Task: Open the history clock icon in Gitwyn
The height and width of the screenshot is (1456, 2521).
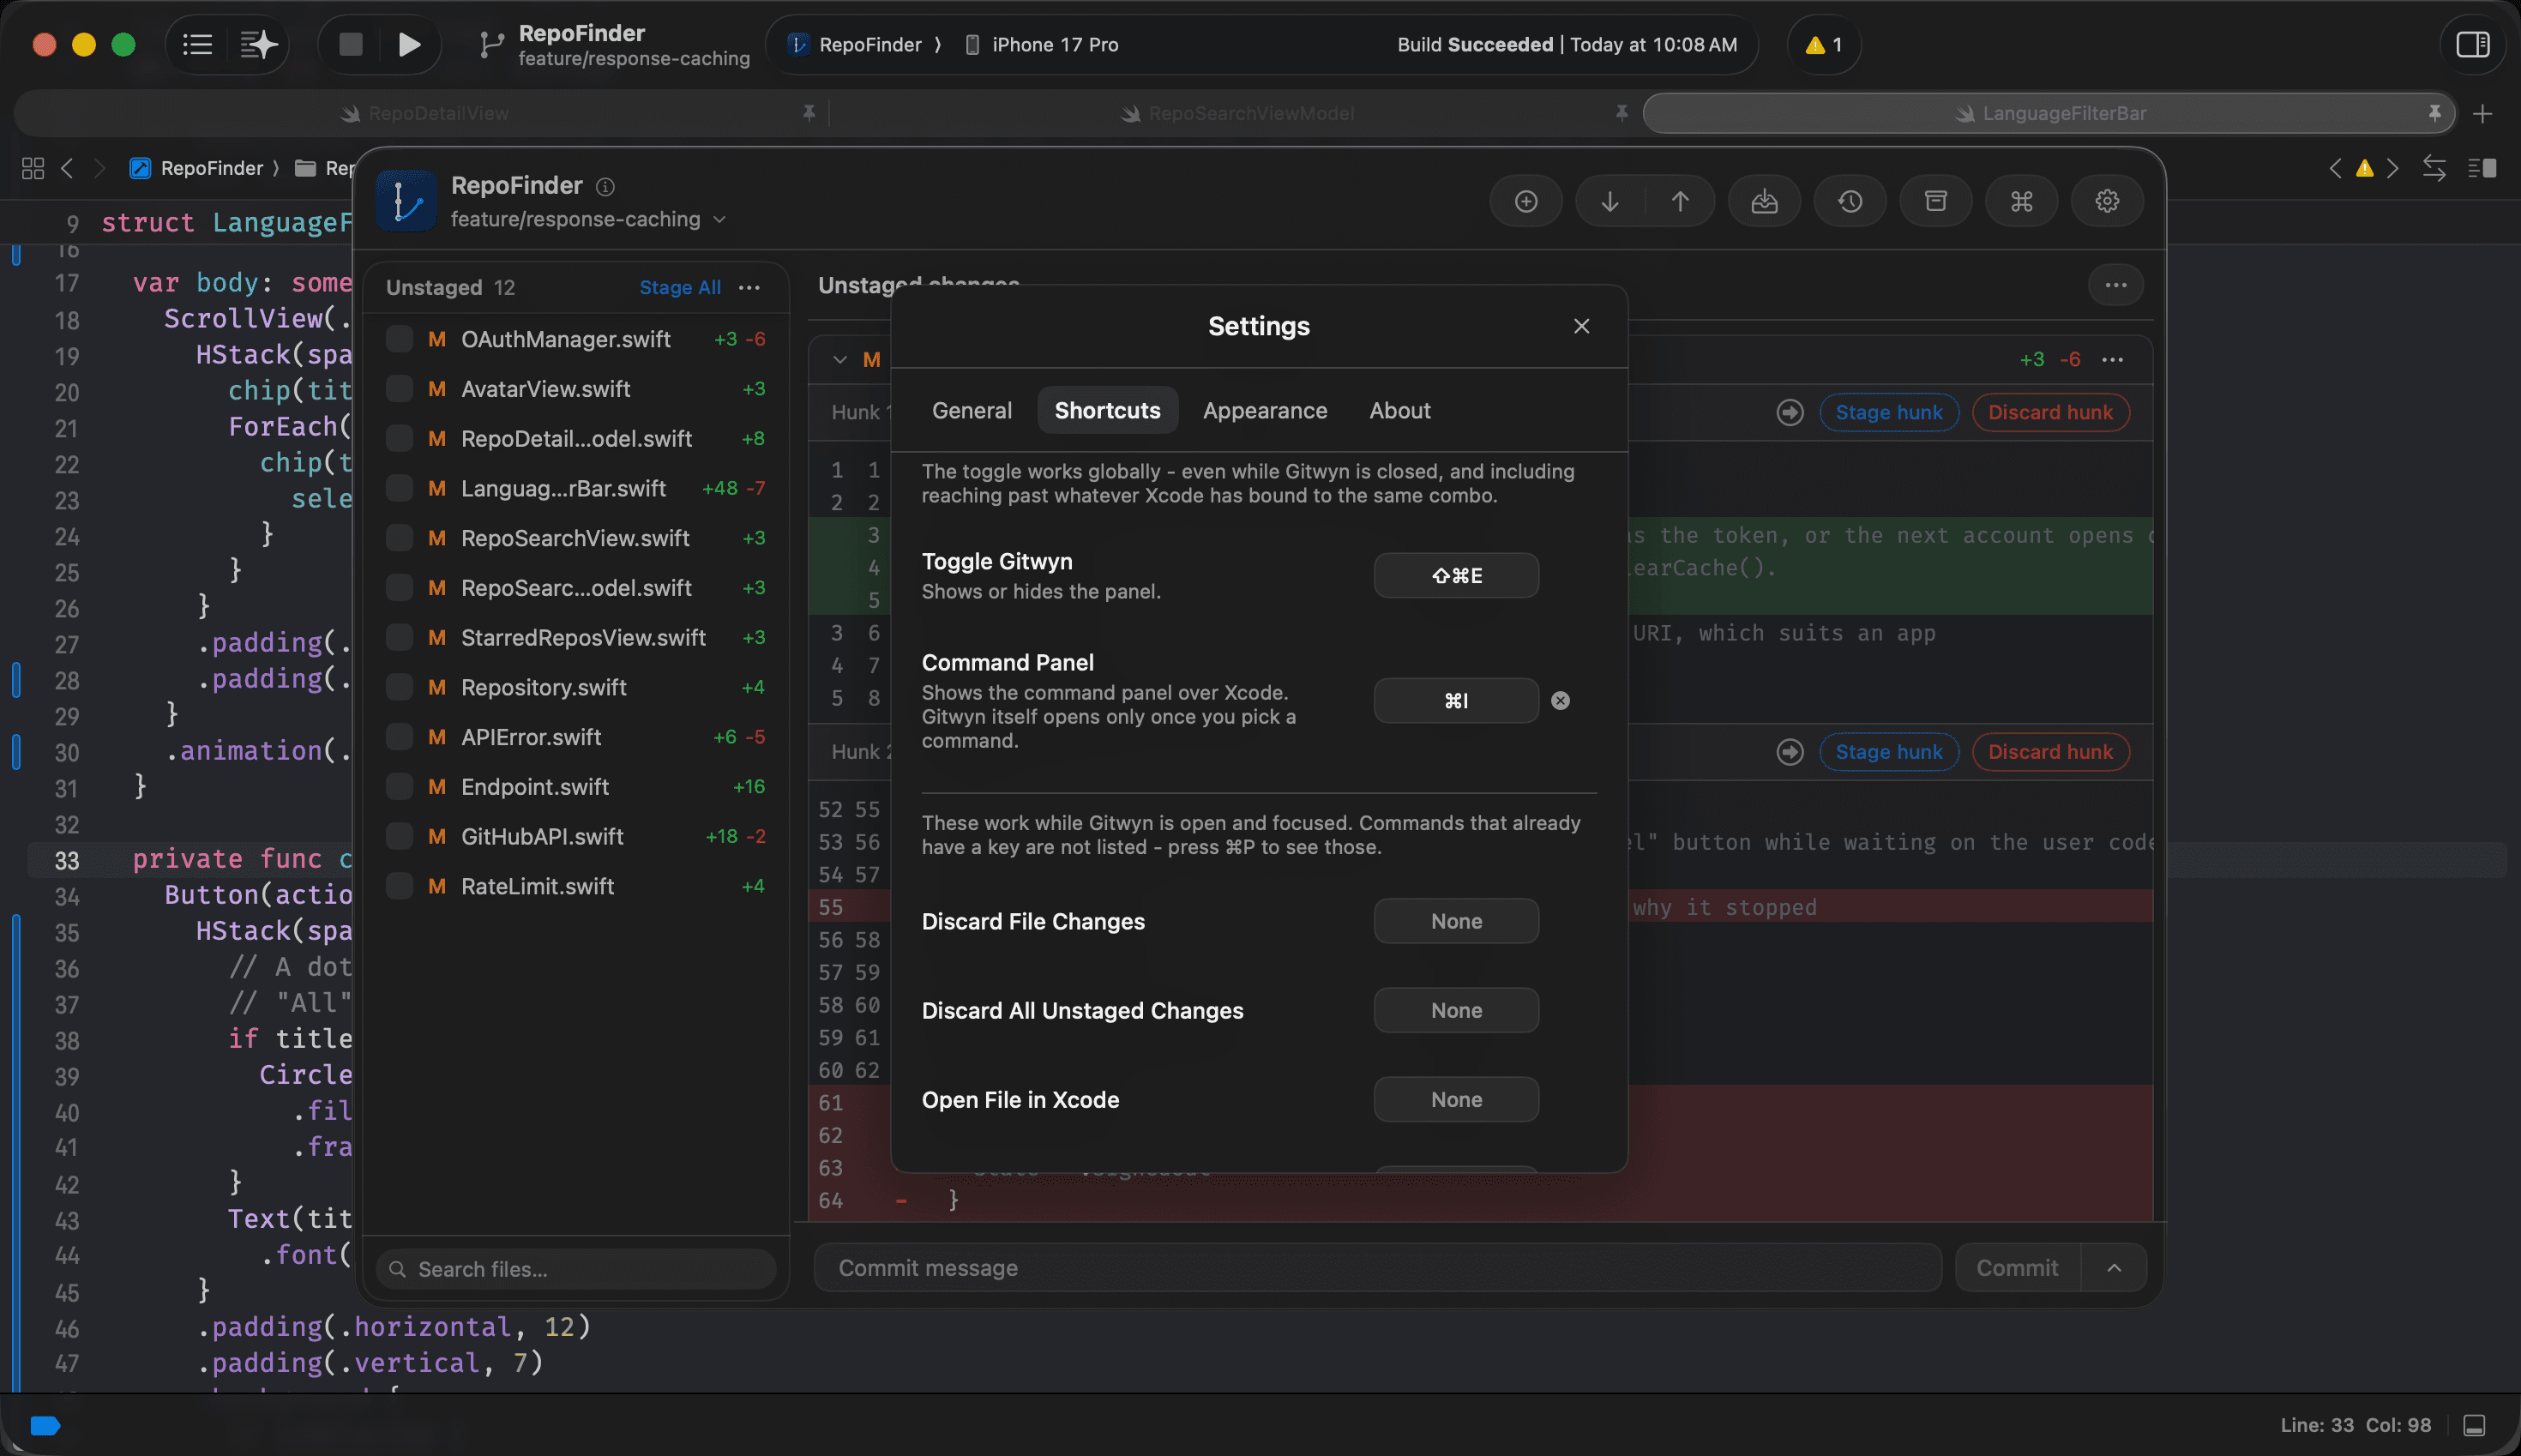Action: (x=1850, y=202)
